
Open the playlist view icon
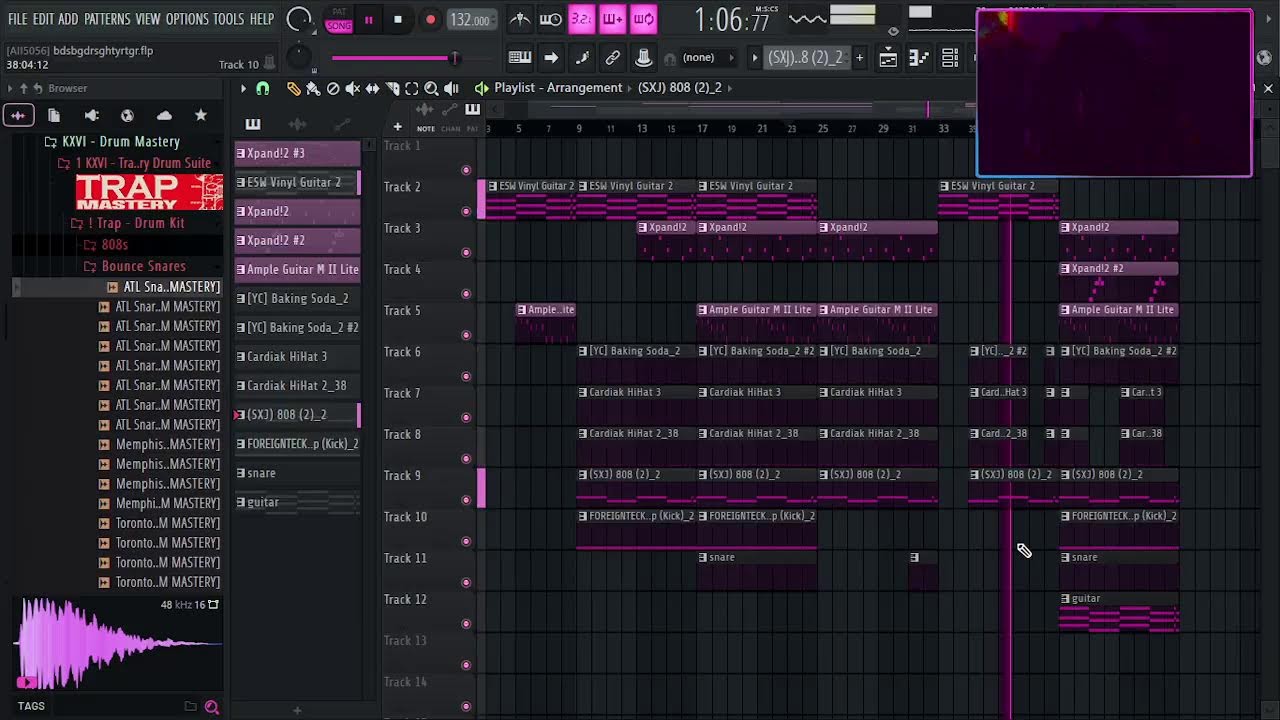point(888,58)
